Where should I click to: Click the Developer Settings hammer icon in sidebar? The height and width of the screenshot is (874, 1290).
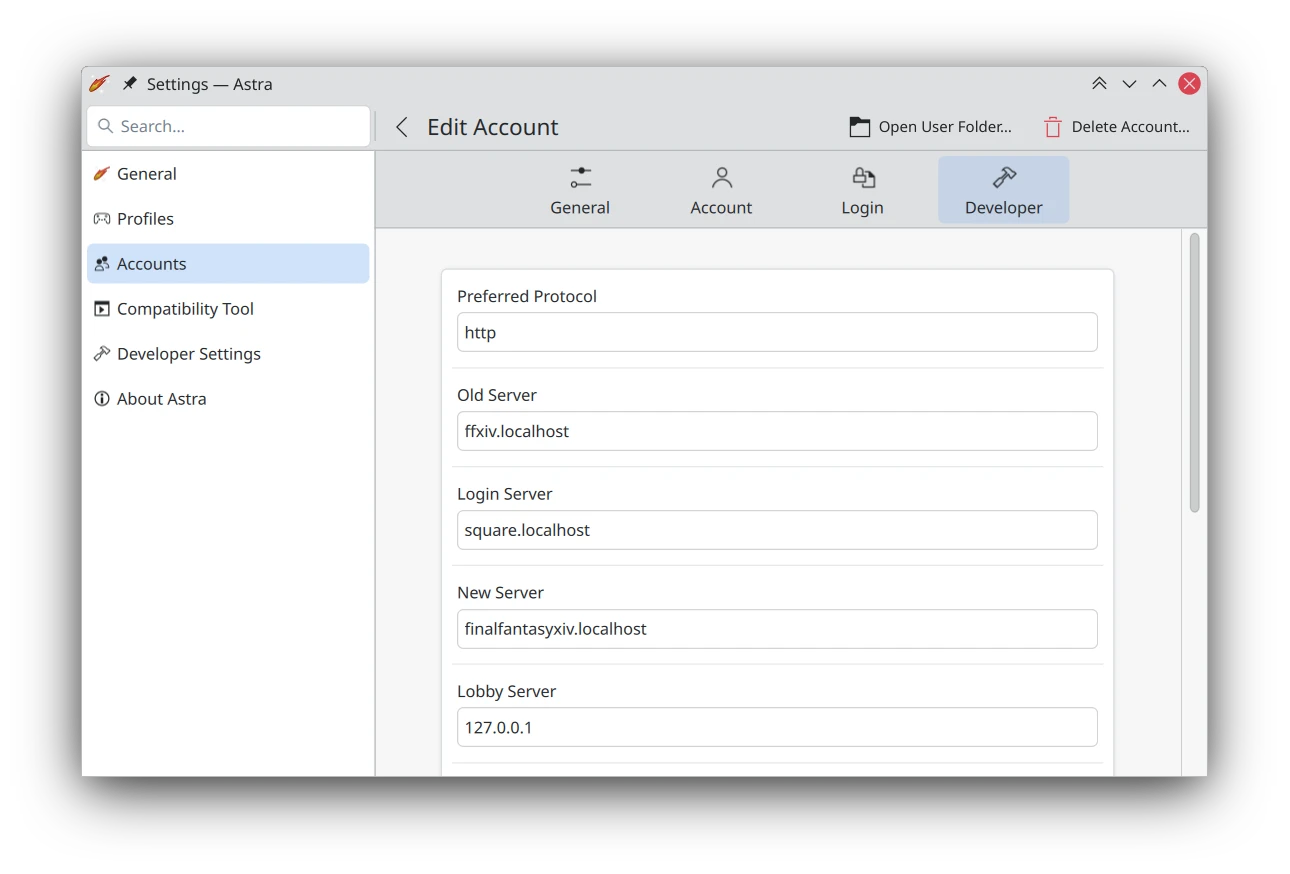point(102,354)
